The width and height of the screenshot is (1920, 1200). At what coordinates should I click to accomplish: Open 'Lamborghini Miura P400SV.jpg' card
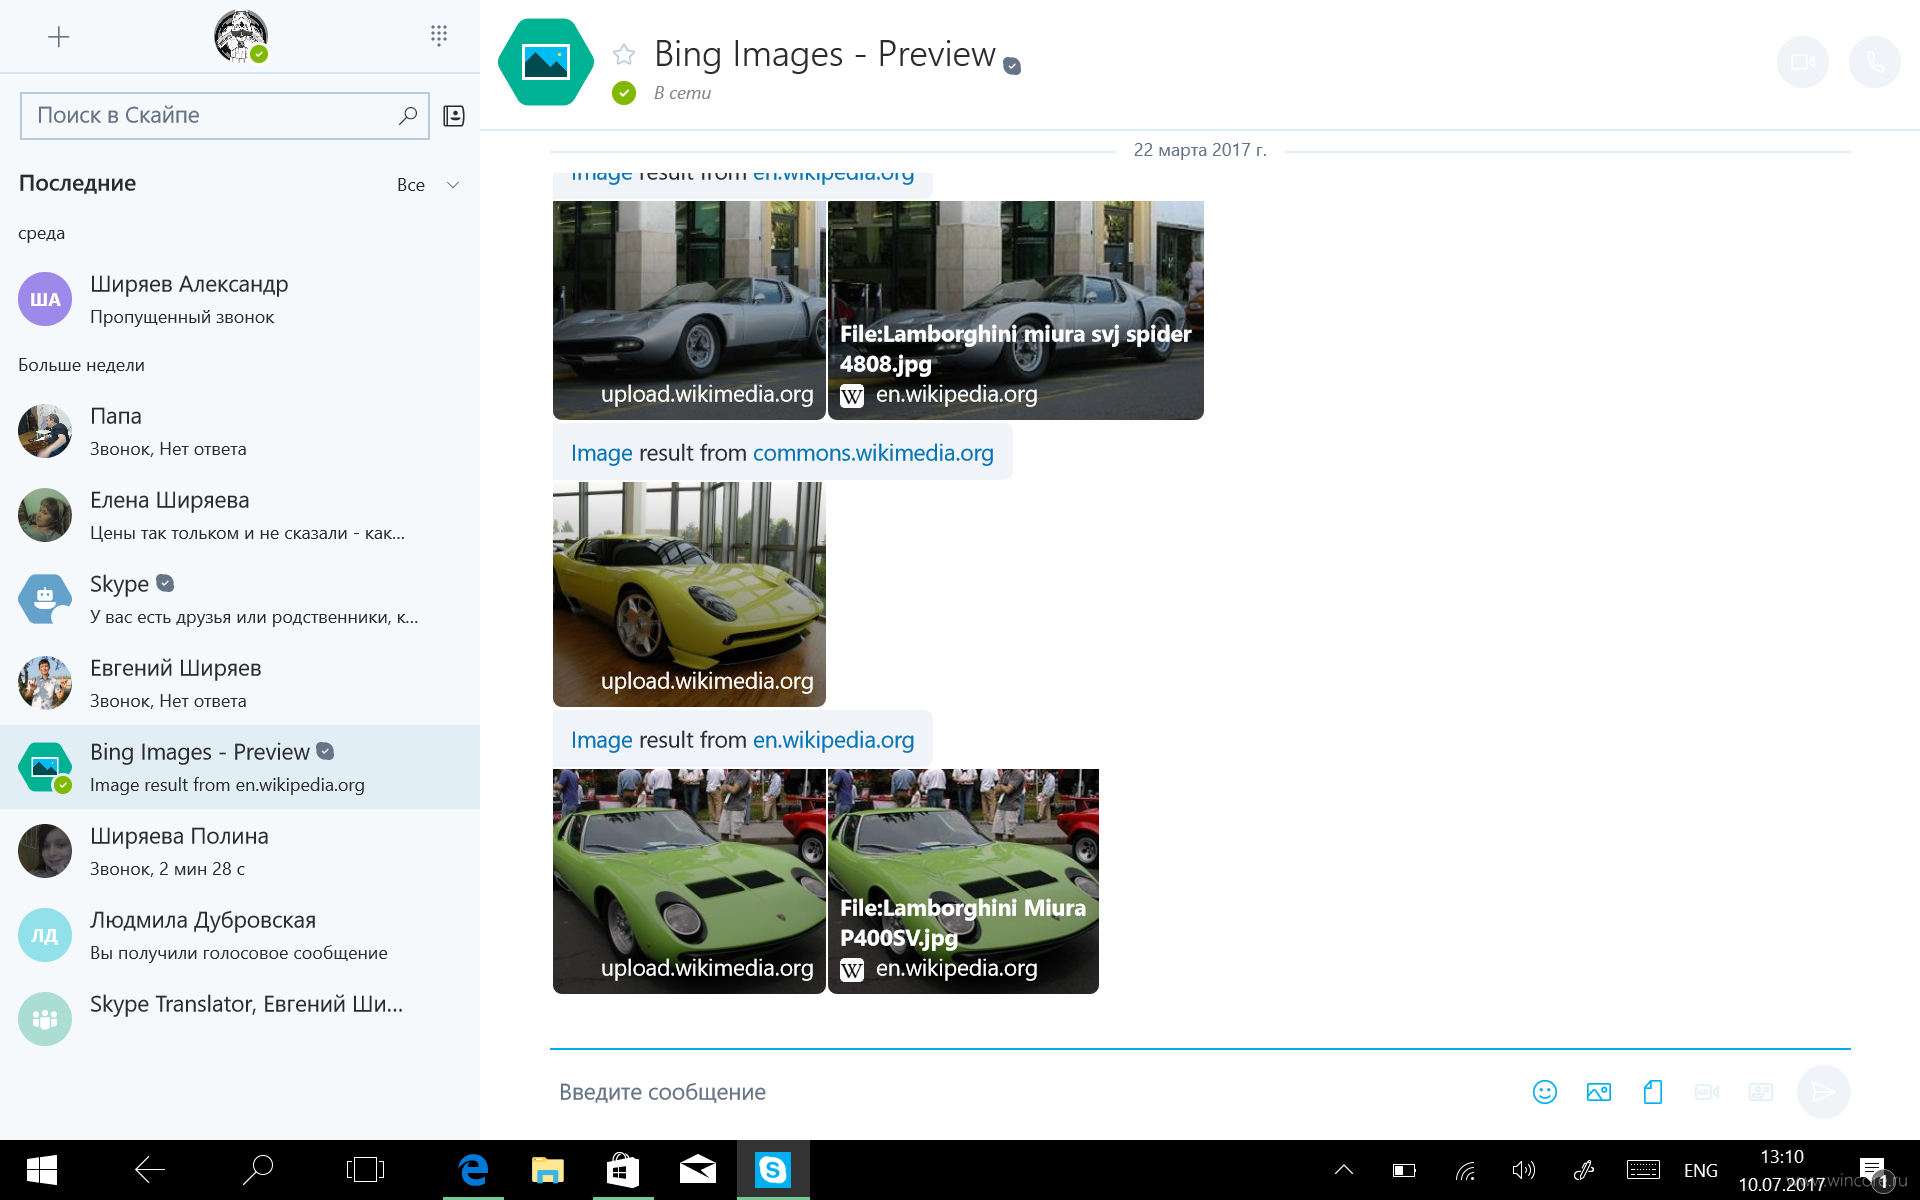[x=963, y=881]
